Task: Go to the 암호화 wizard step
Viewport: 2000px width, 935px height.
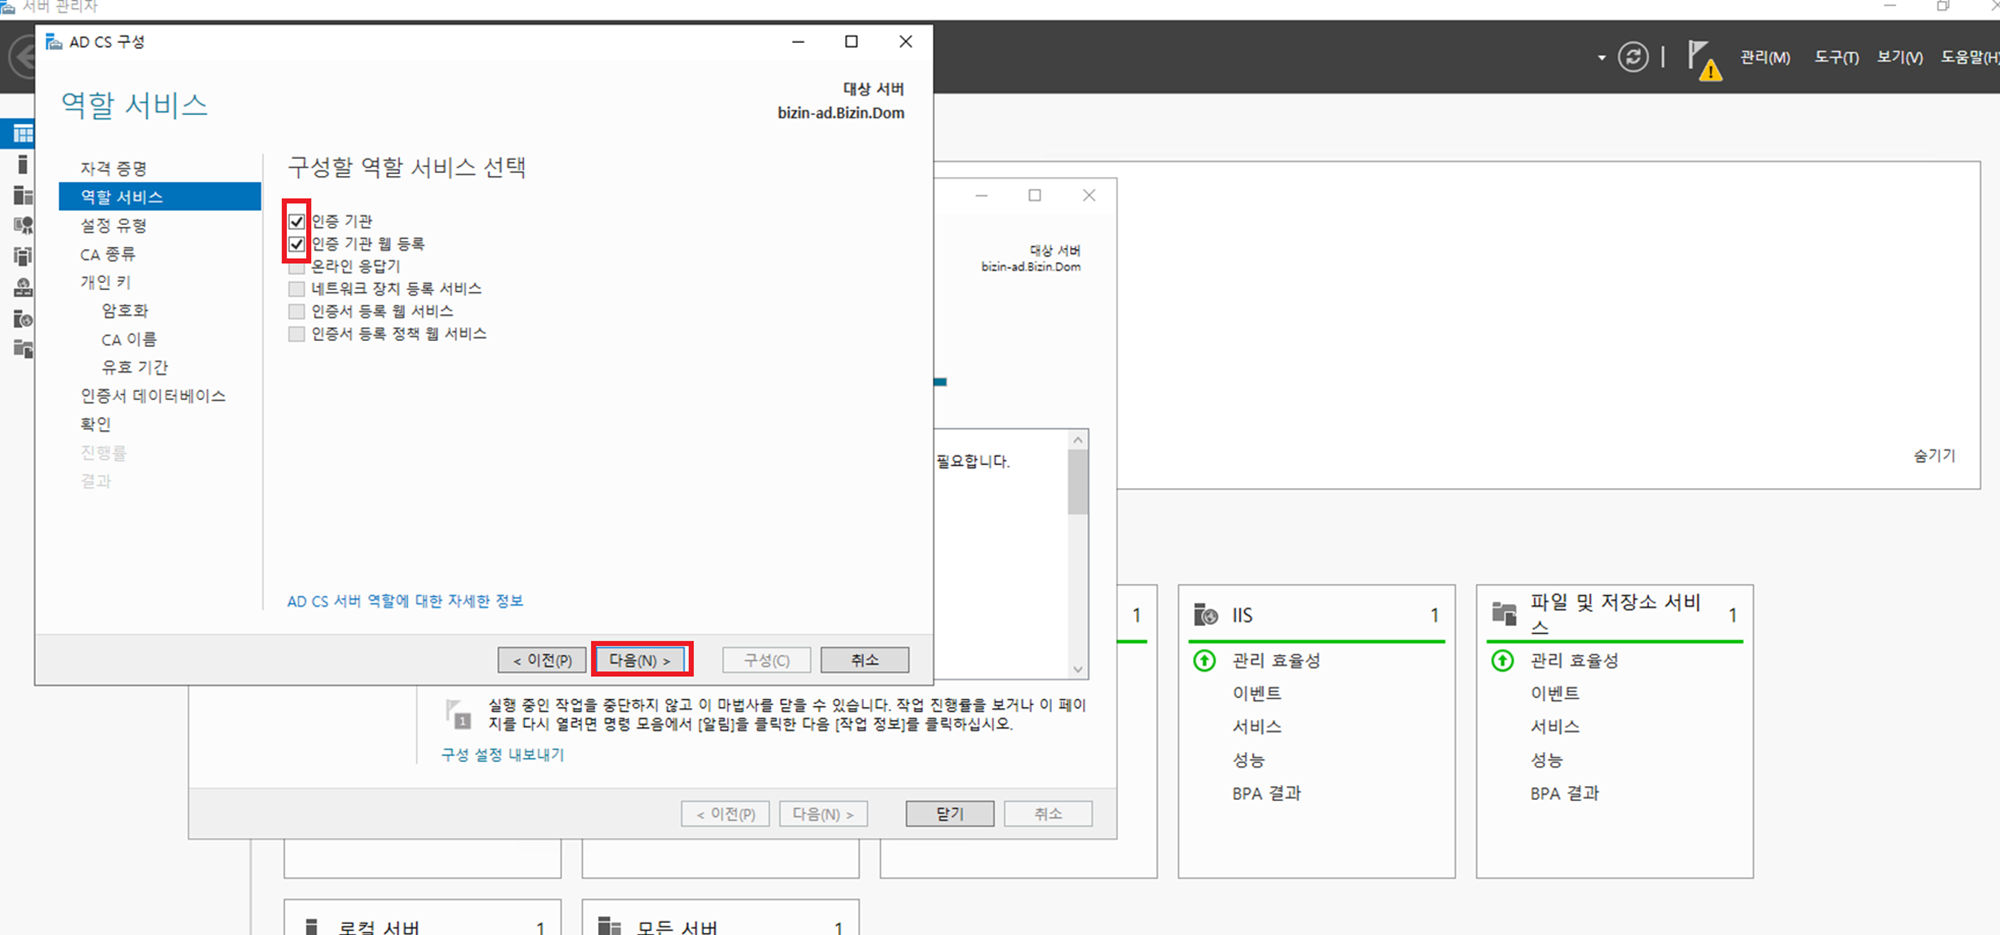Action: (125, 310)
